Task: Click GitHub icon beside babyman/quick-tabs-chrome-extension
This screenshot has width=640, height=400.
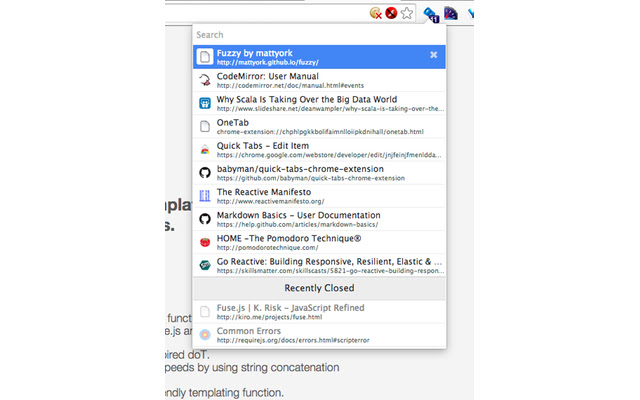Action: point(205,173)
